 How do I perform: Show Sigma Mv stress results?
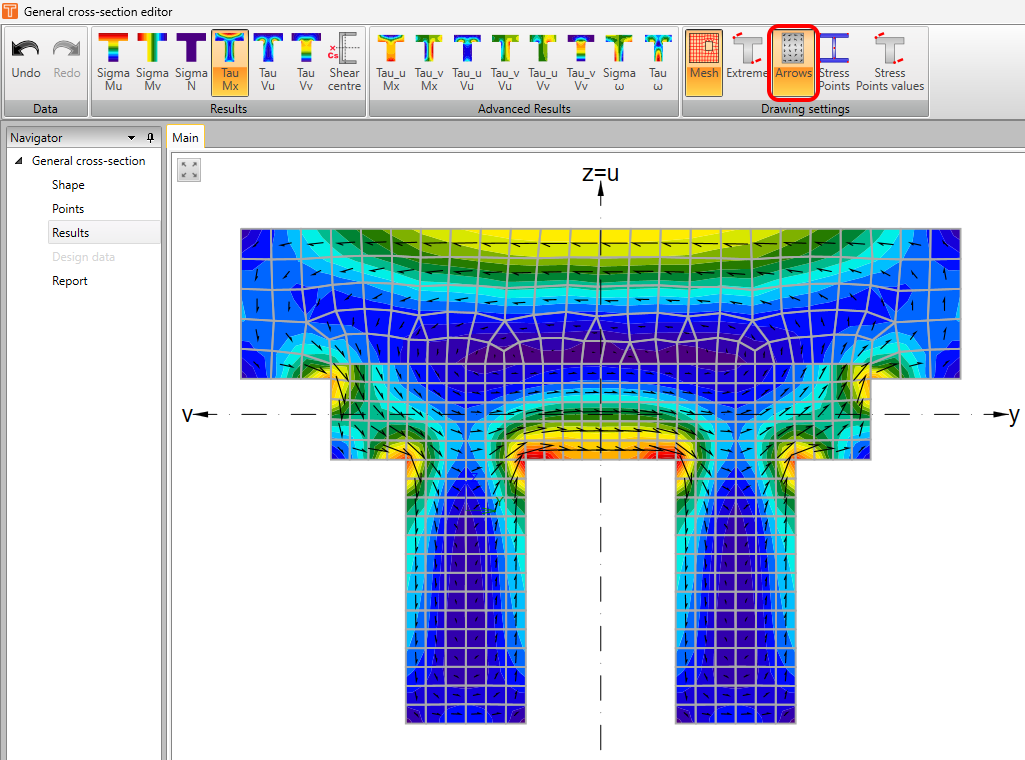coord(152,61)
